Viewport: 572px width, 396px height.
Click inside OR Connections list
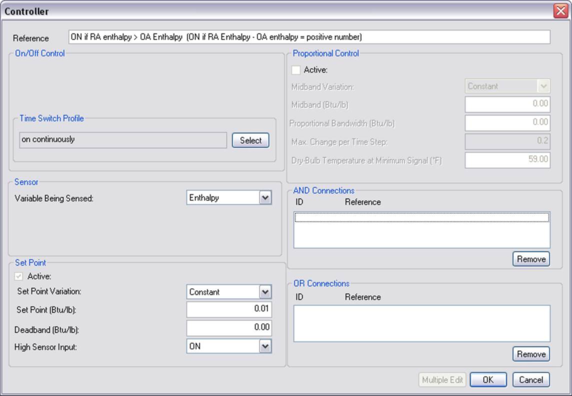(x=422, y=323)
